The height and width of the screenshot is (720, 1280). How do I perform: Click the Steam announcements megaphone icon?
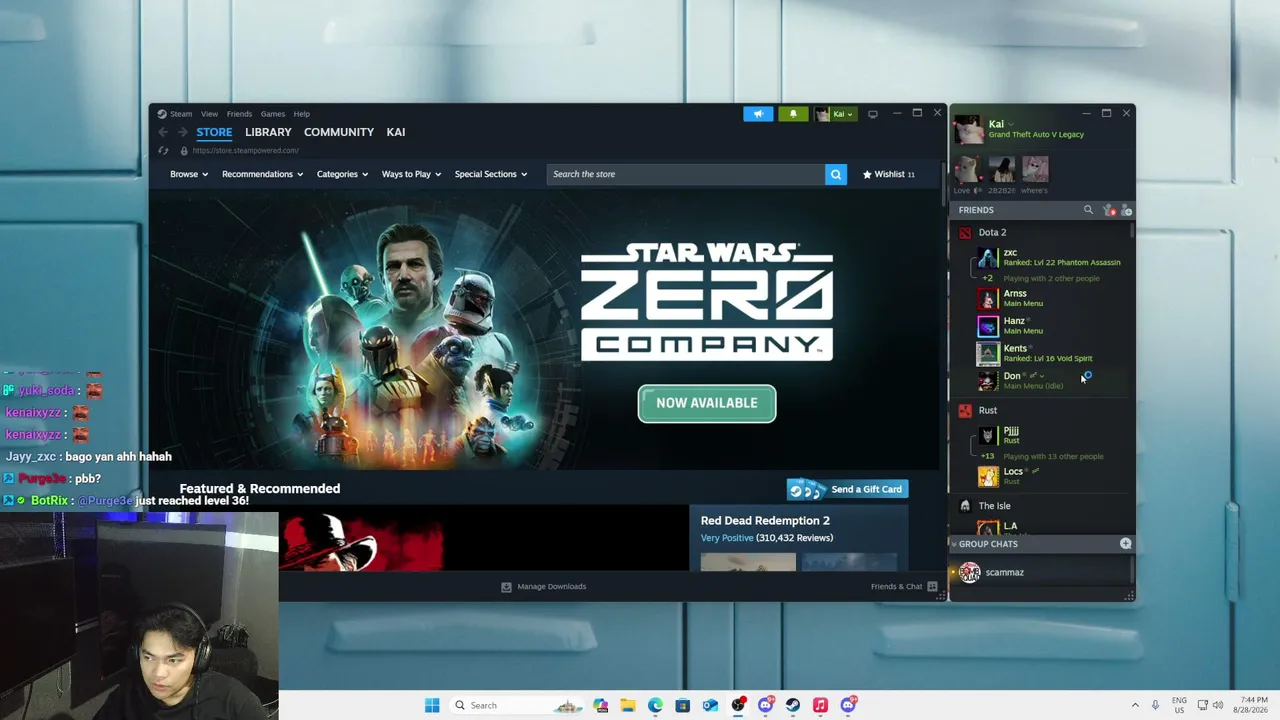point(758,114)
